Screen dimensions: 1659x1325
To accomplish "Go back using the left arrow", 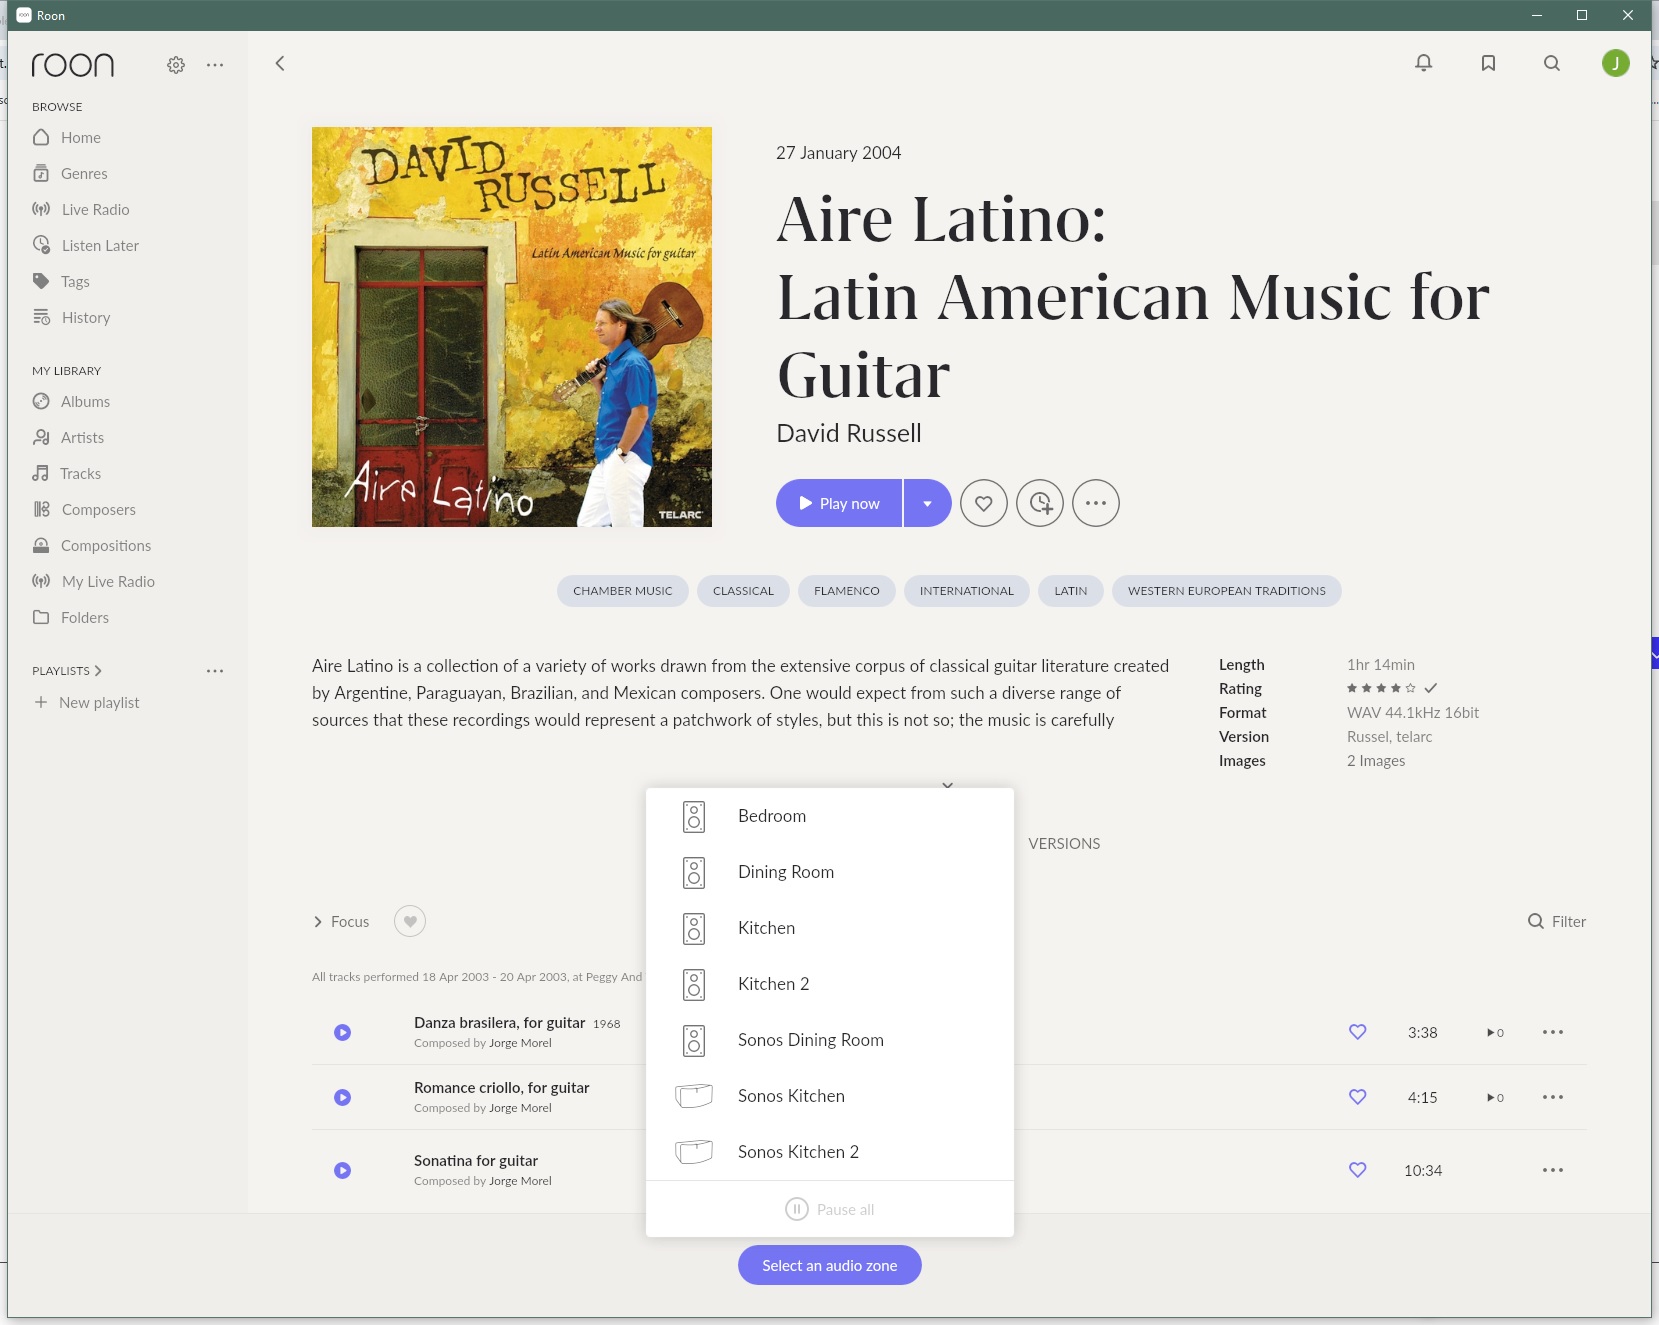I will (280, 63).
